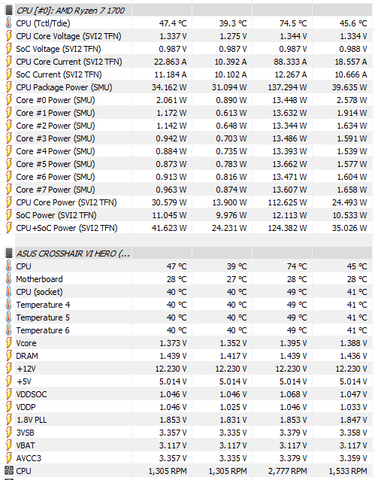Click the lightning icon beside Vcore
Screen dimensions: 375x480
click(9, 343)
